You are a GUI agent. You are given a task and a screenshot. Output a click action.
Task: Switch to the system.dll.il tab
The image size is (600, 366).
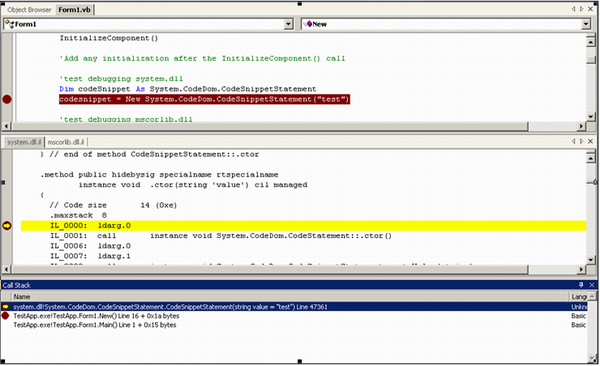click(24, 142)
